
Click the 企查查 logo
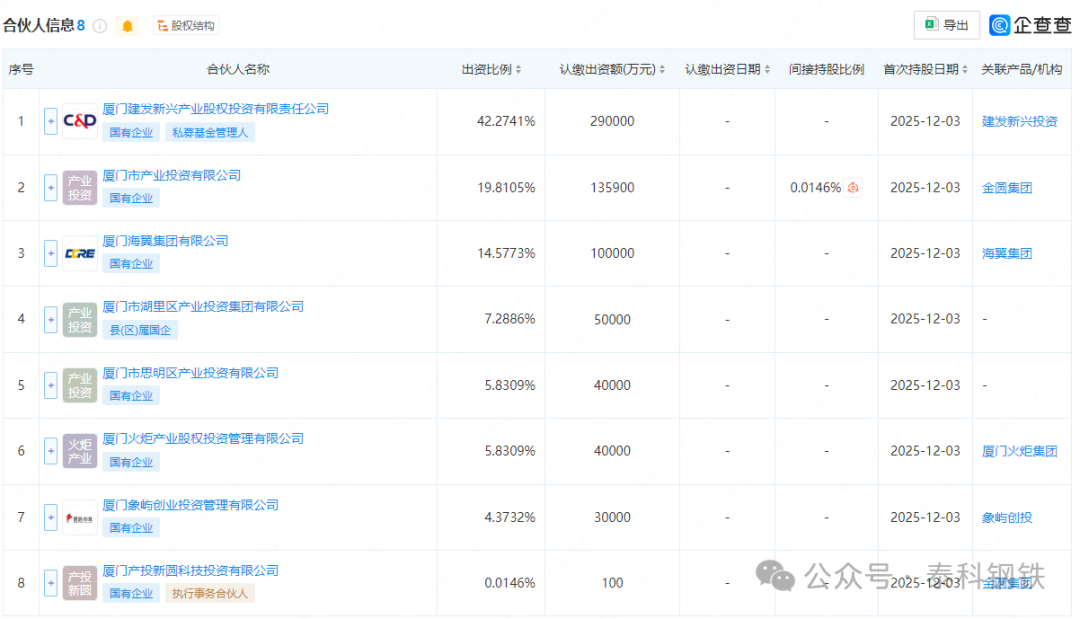pyautogui.click(x=1030, y=25)
